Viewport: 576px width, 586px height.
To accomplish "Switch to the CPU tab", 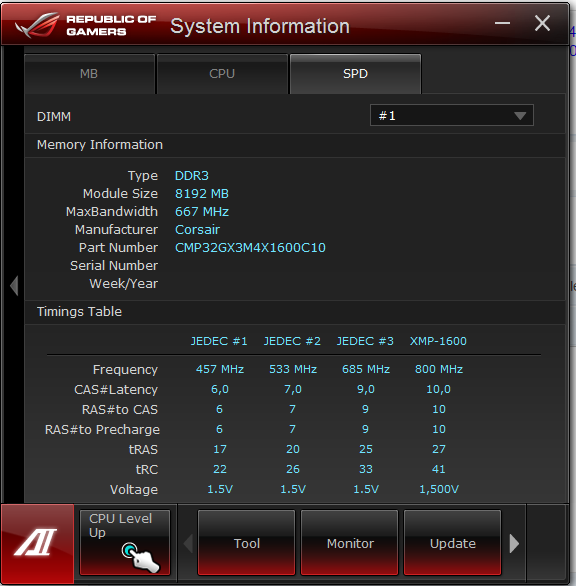I will pos(222,74).
